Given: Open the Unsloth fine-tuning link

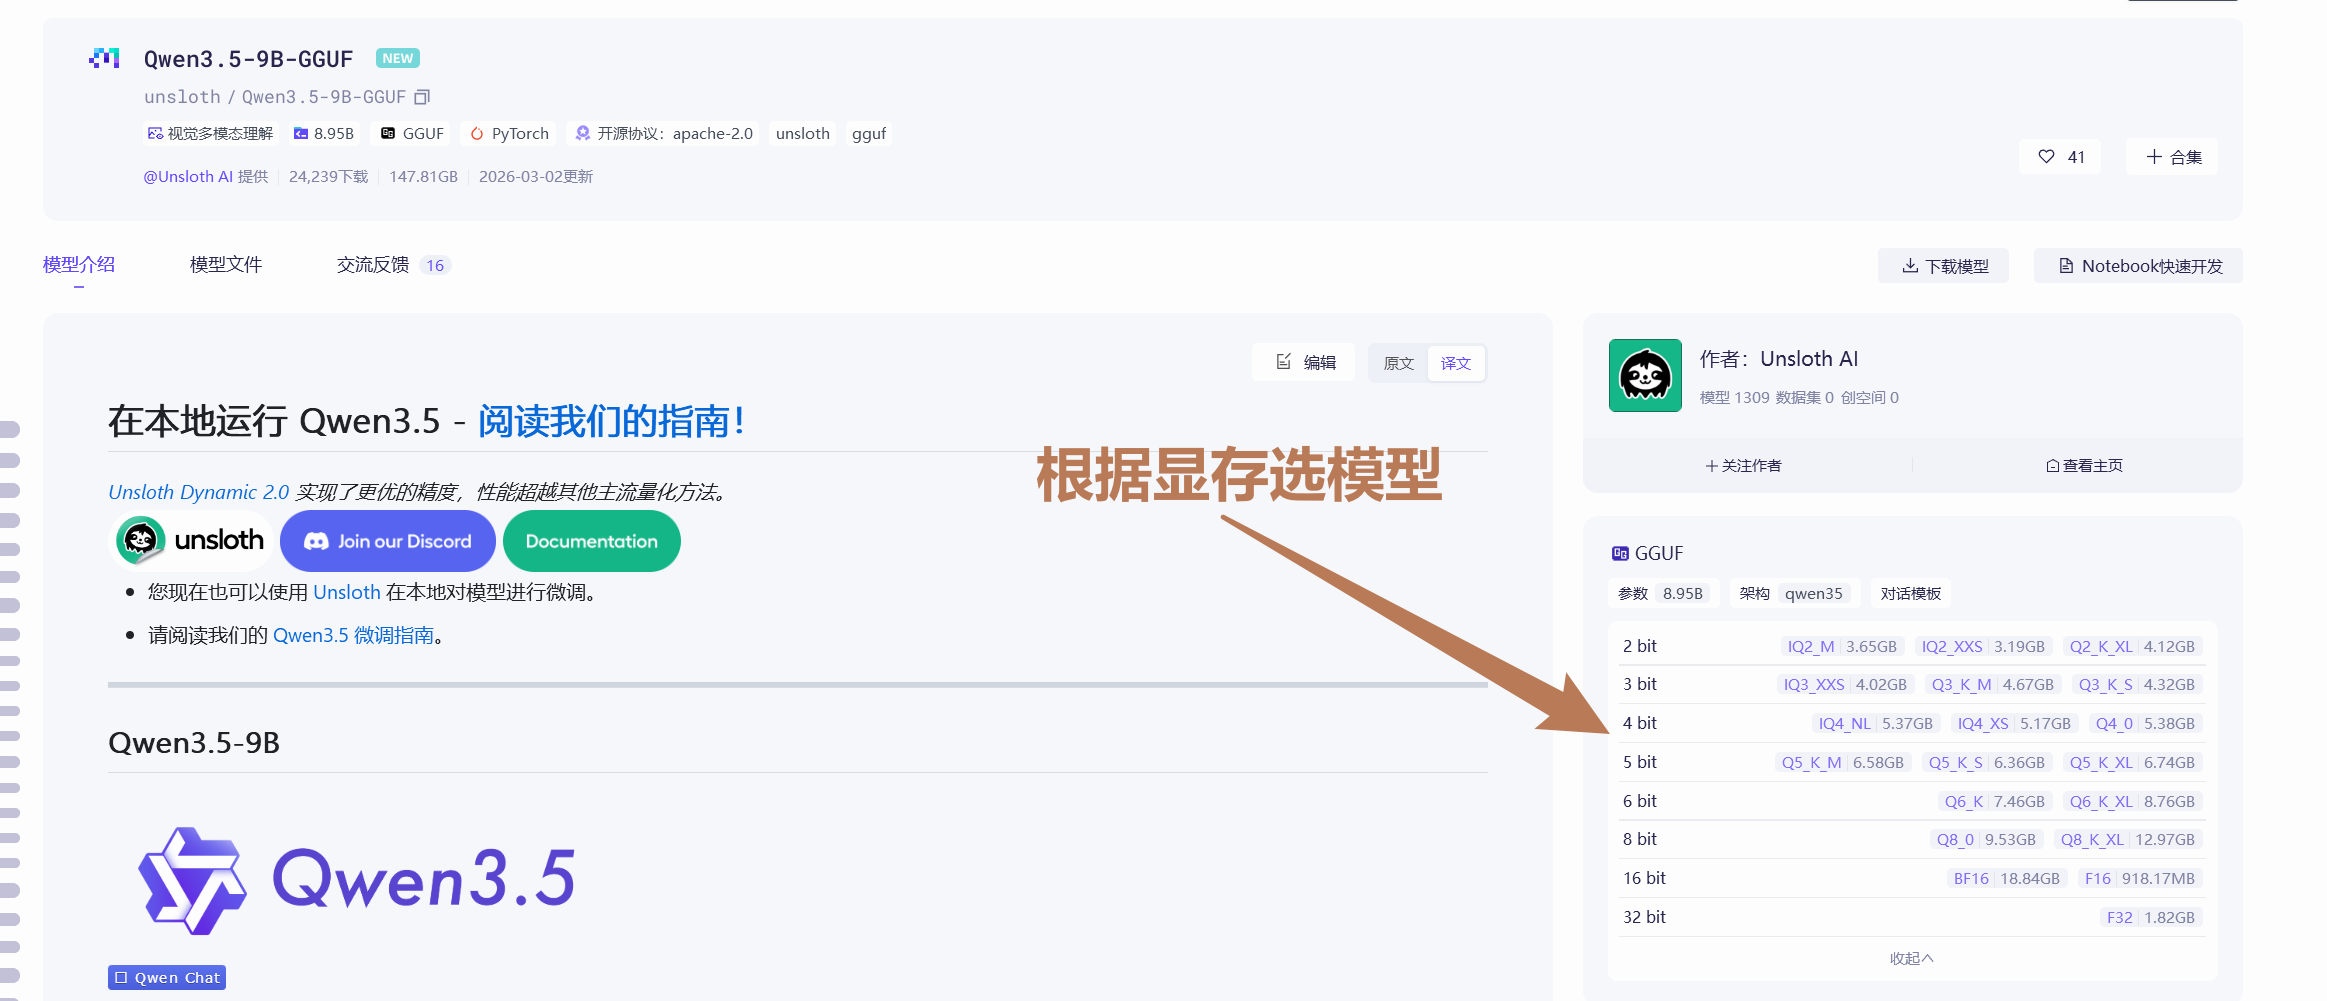Looking at the screenshot, I should pos(347,592).
